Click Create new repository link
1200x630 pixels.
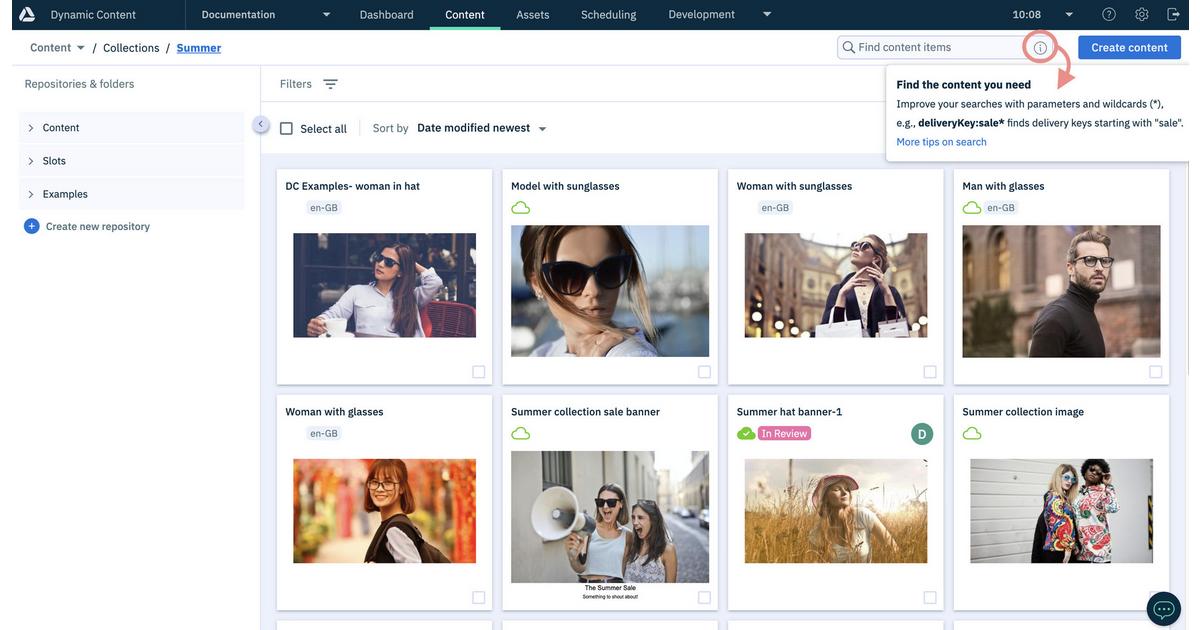click(x=98, y=226)
